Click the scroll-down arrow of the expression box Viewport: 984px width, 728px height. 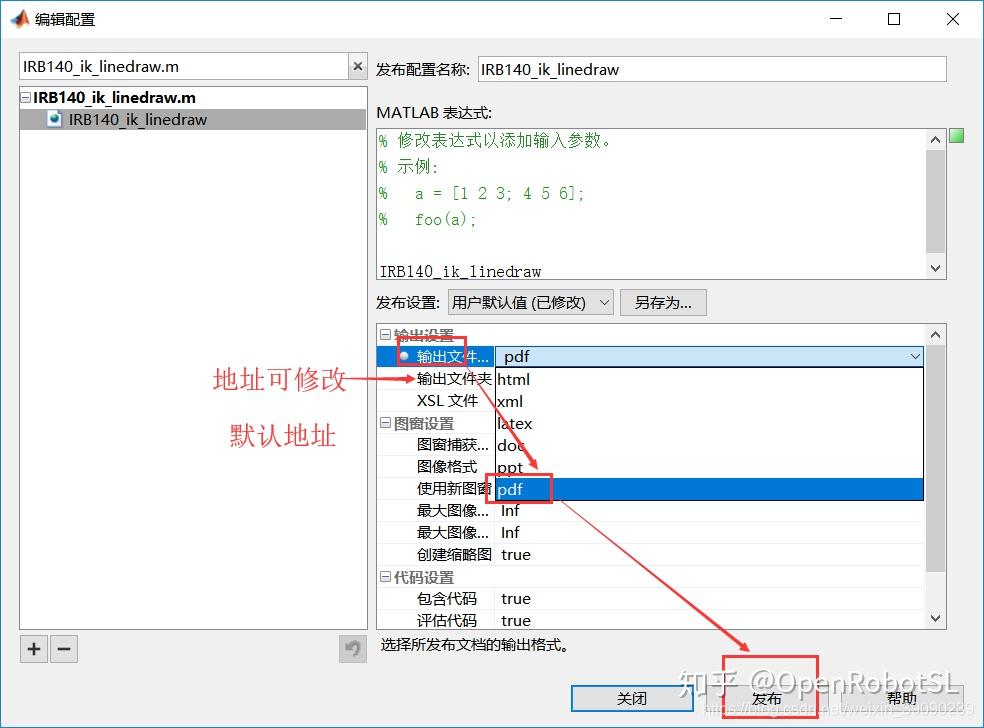coord(933,268)
